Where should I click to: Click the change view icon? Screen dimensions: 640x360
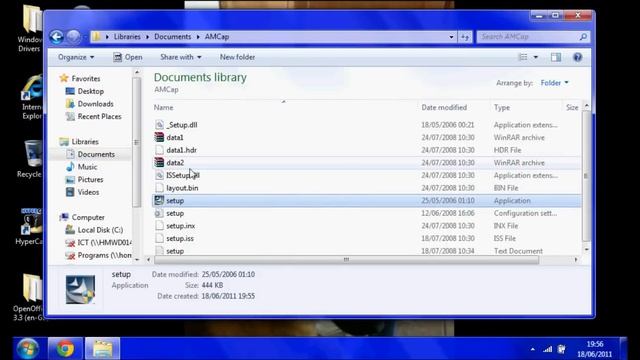pyautogui.click(x=523, y=57)
